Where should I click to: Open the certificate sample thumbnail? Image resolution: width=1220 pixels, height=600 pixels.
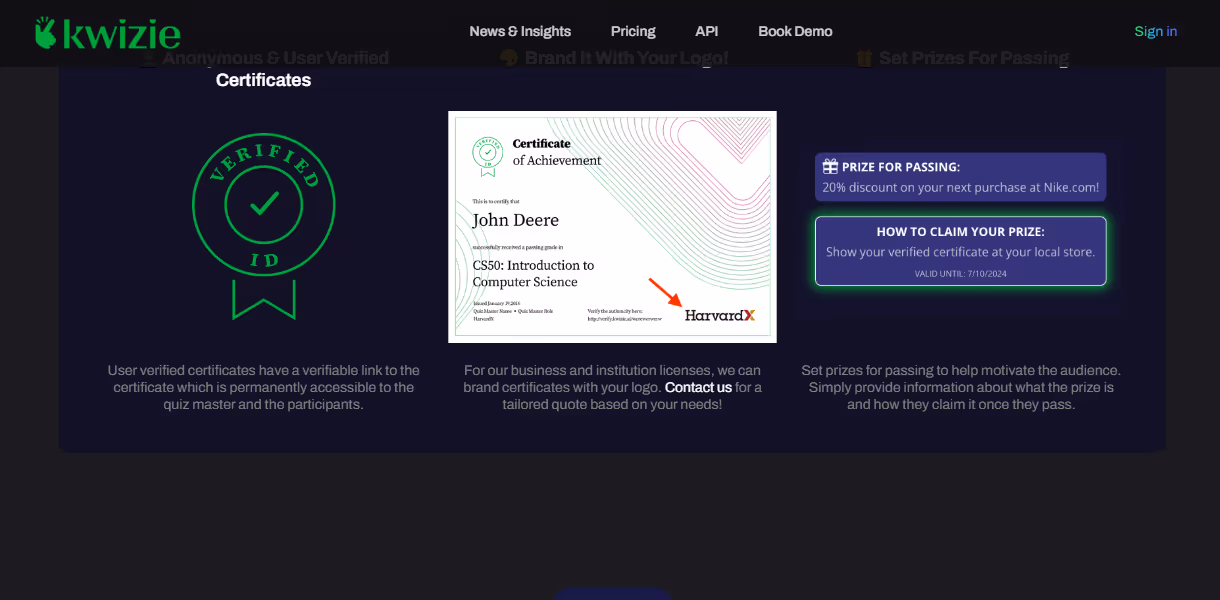pyautogui.click(x=612, y=227)
